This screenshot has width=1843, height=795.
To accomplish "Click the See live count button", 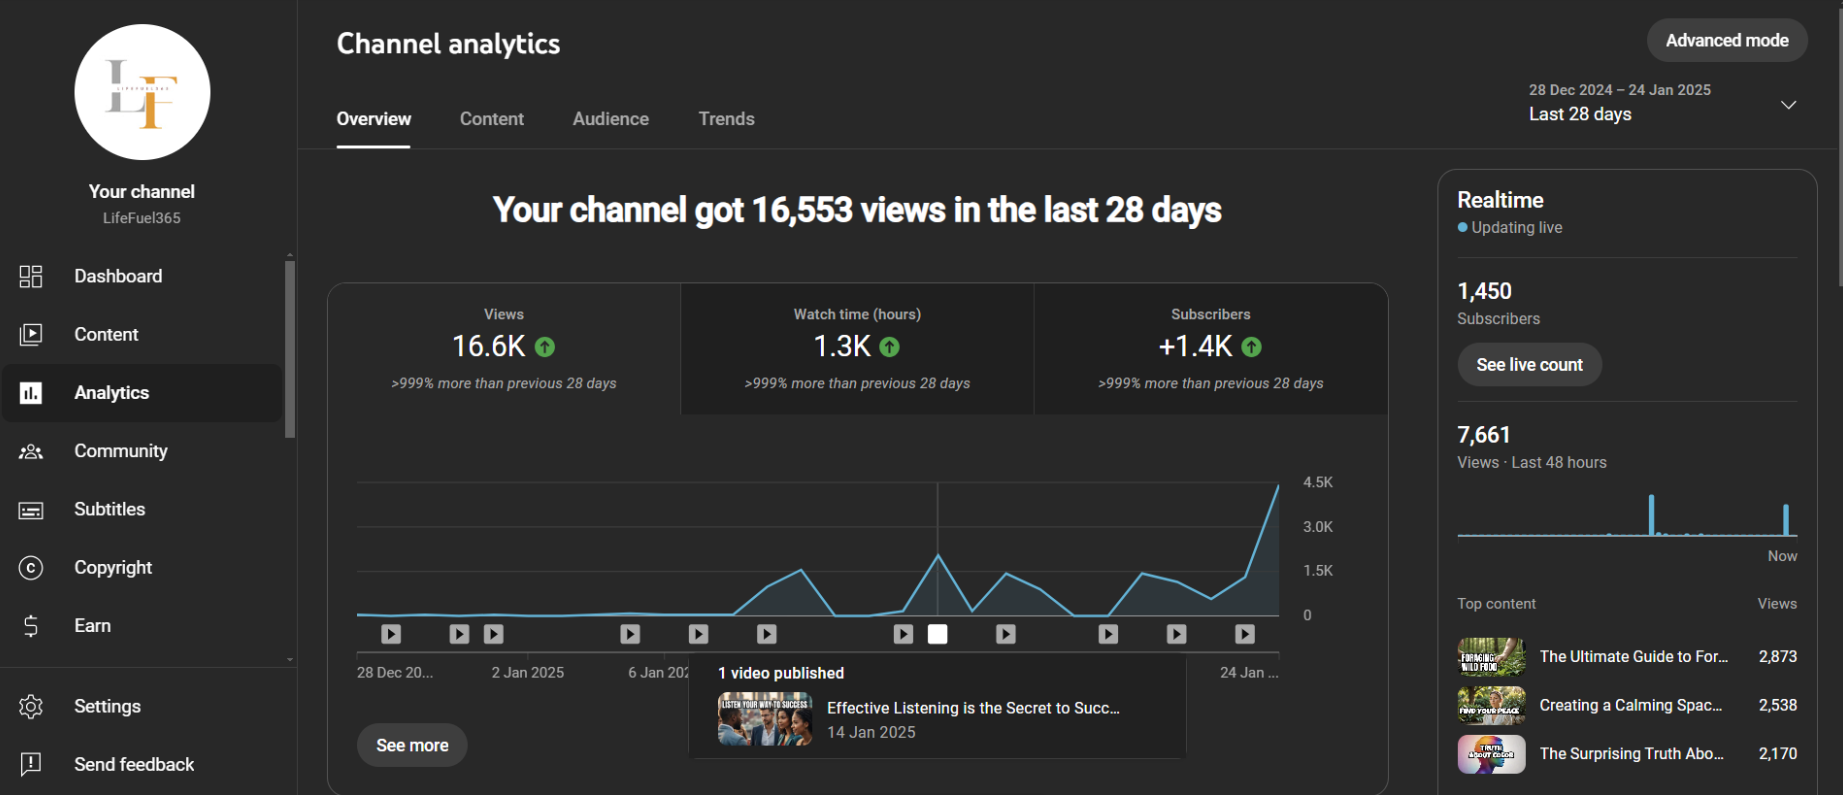I will [x=1529, y=365].
